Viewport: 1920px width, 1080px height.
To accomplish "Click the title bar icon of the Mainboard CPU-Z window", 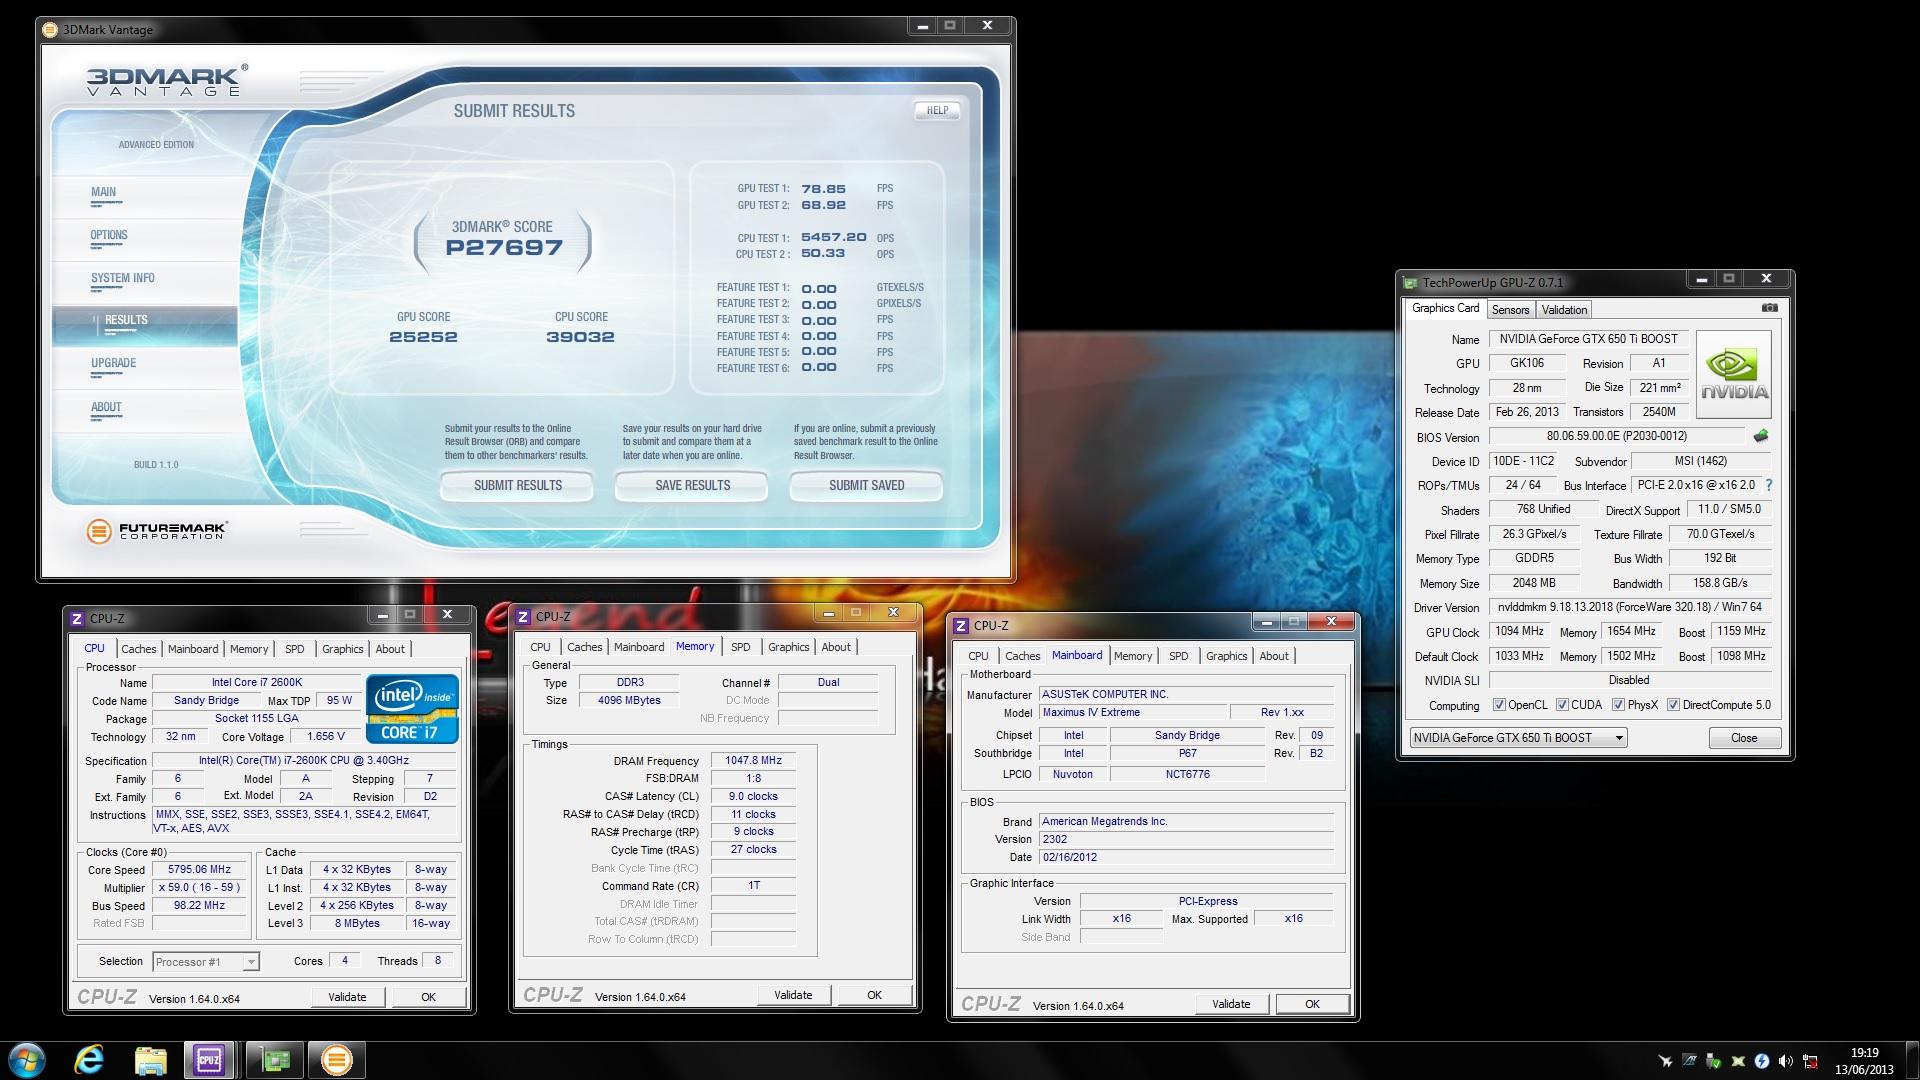I will (961, 626).
